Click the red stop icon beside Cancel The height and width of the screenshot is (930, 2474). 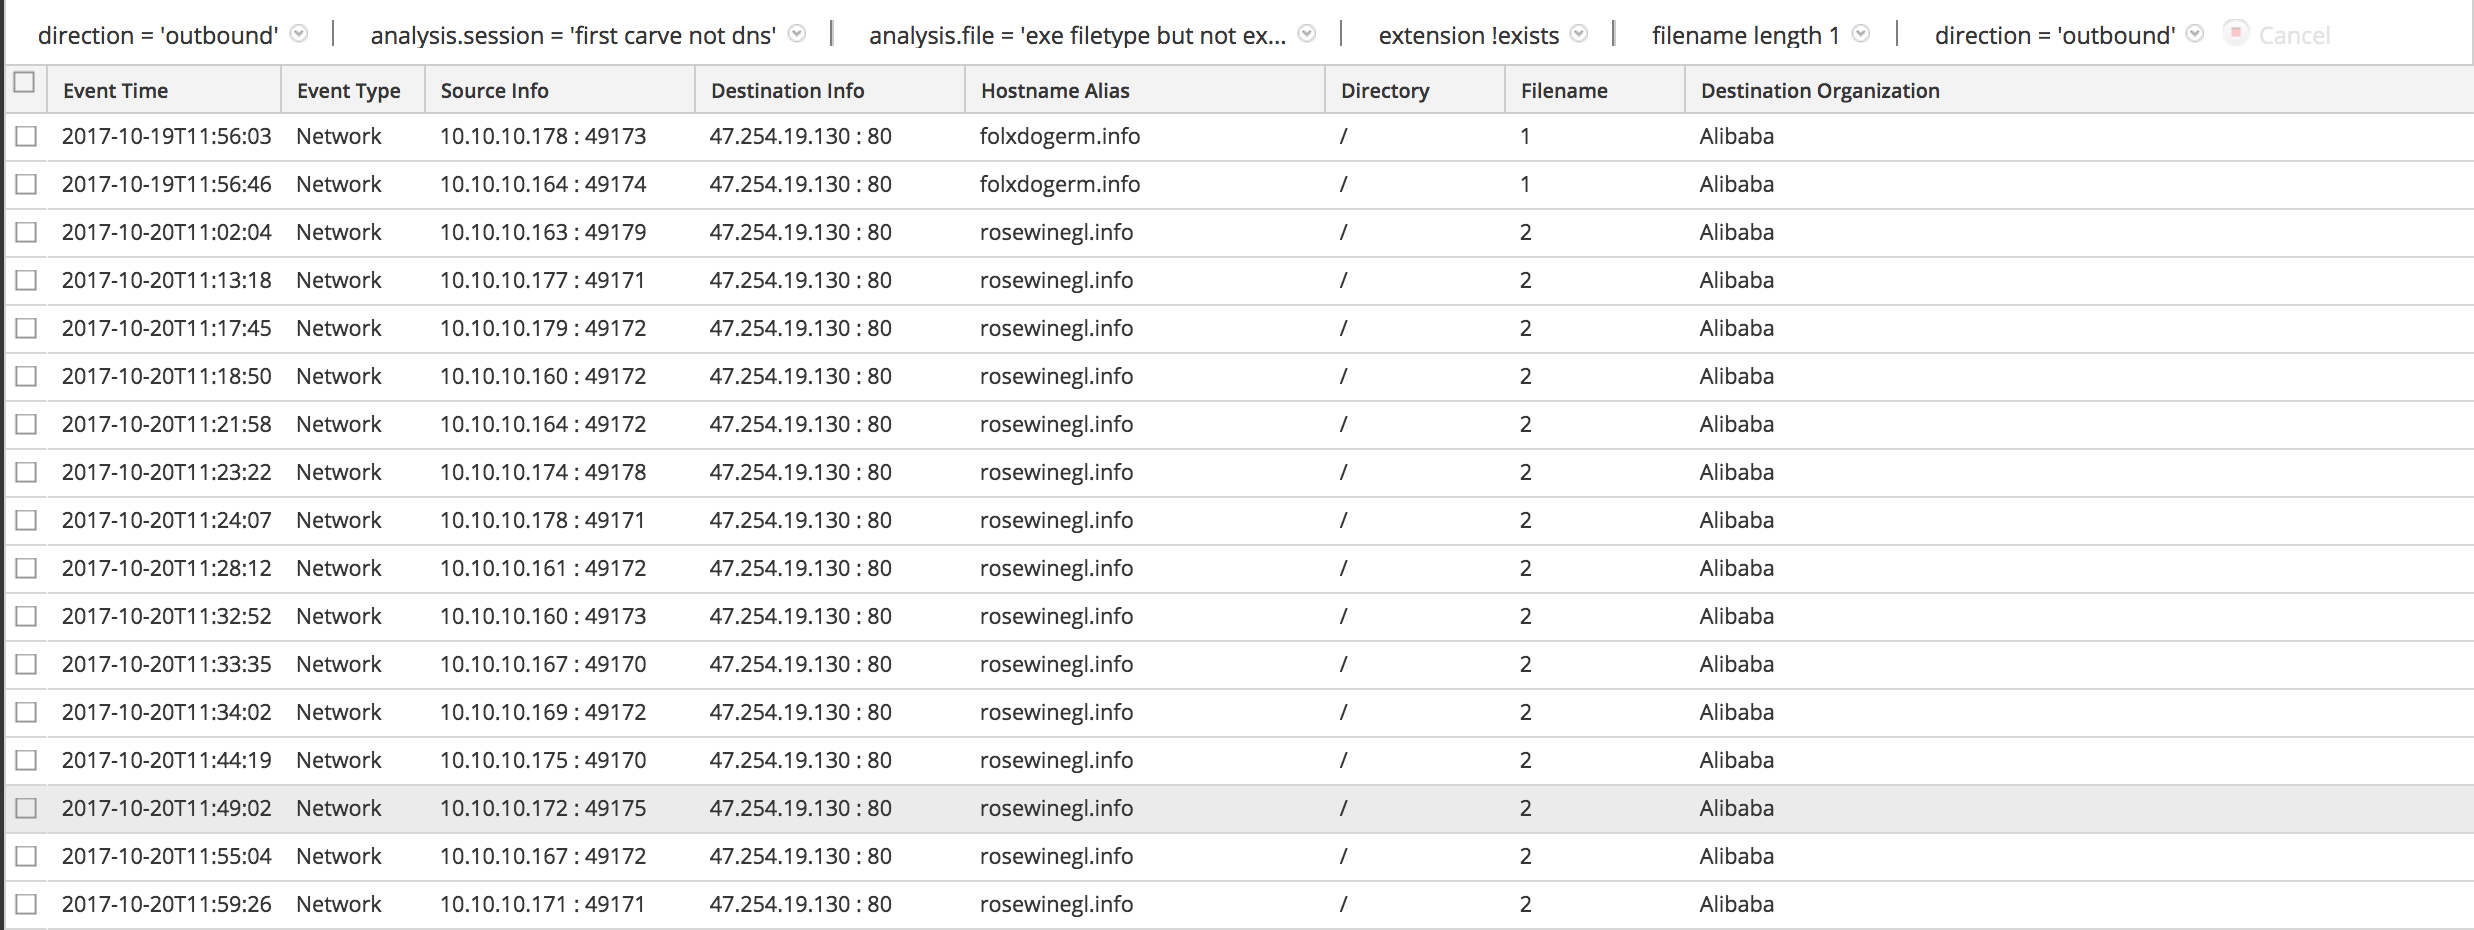(x=2236, y=33)
